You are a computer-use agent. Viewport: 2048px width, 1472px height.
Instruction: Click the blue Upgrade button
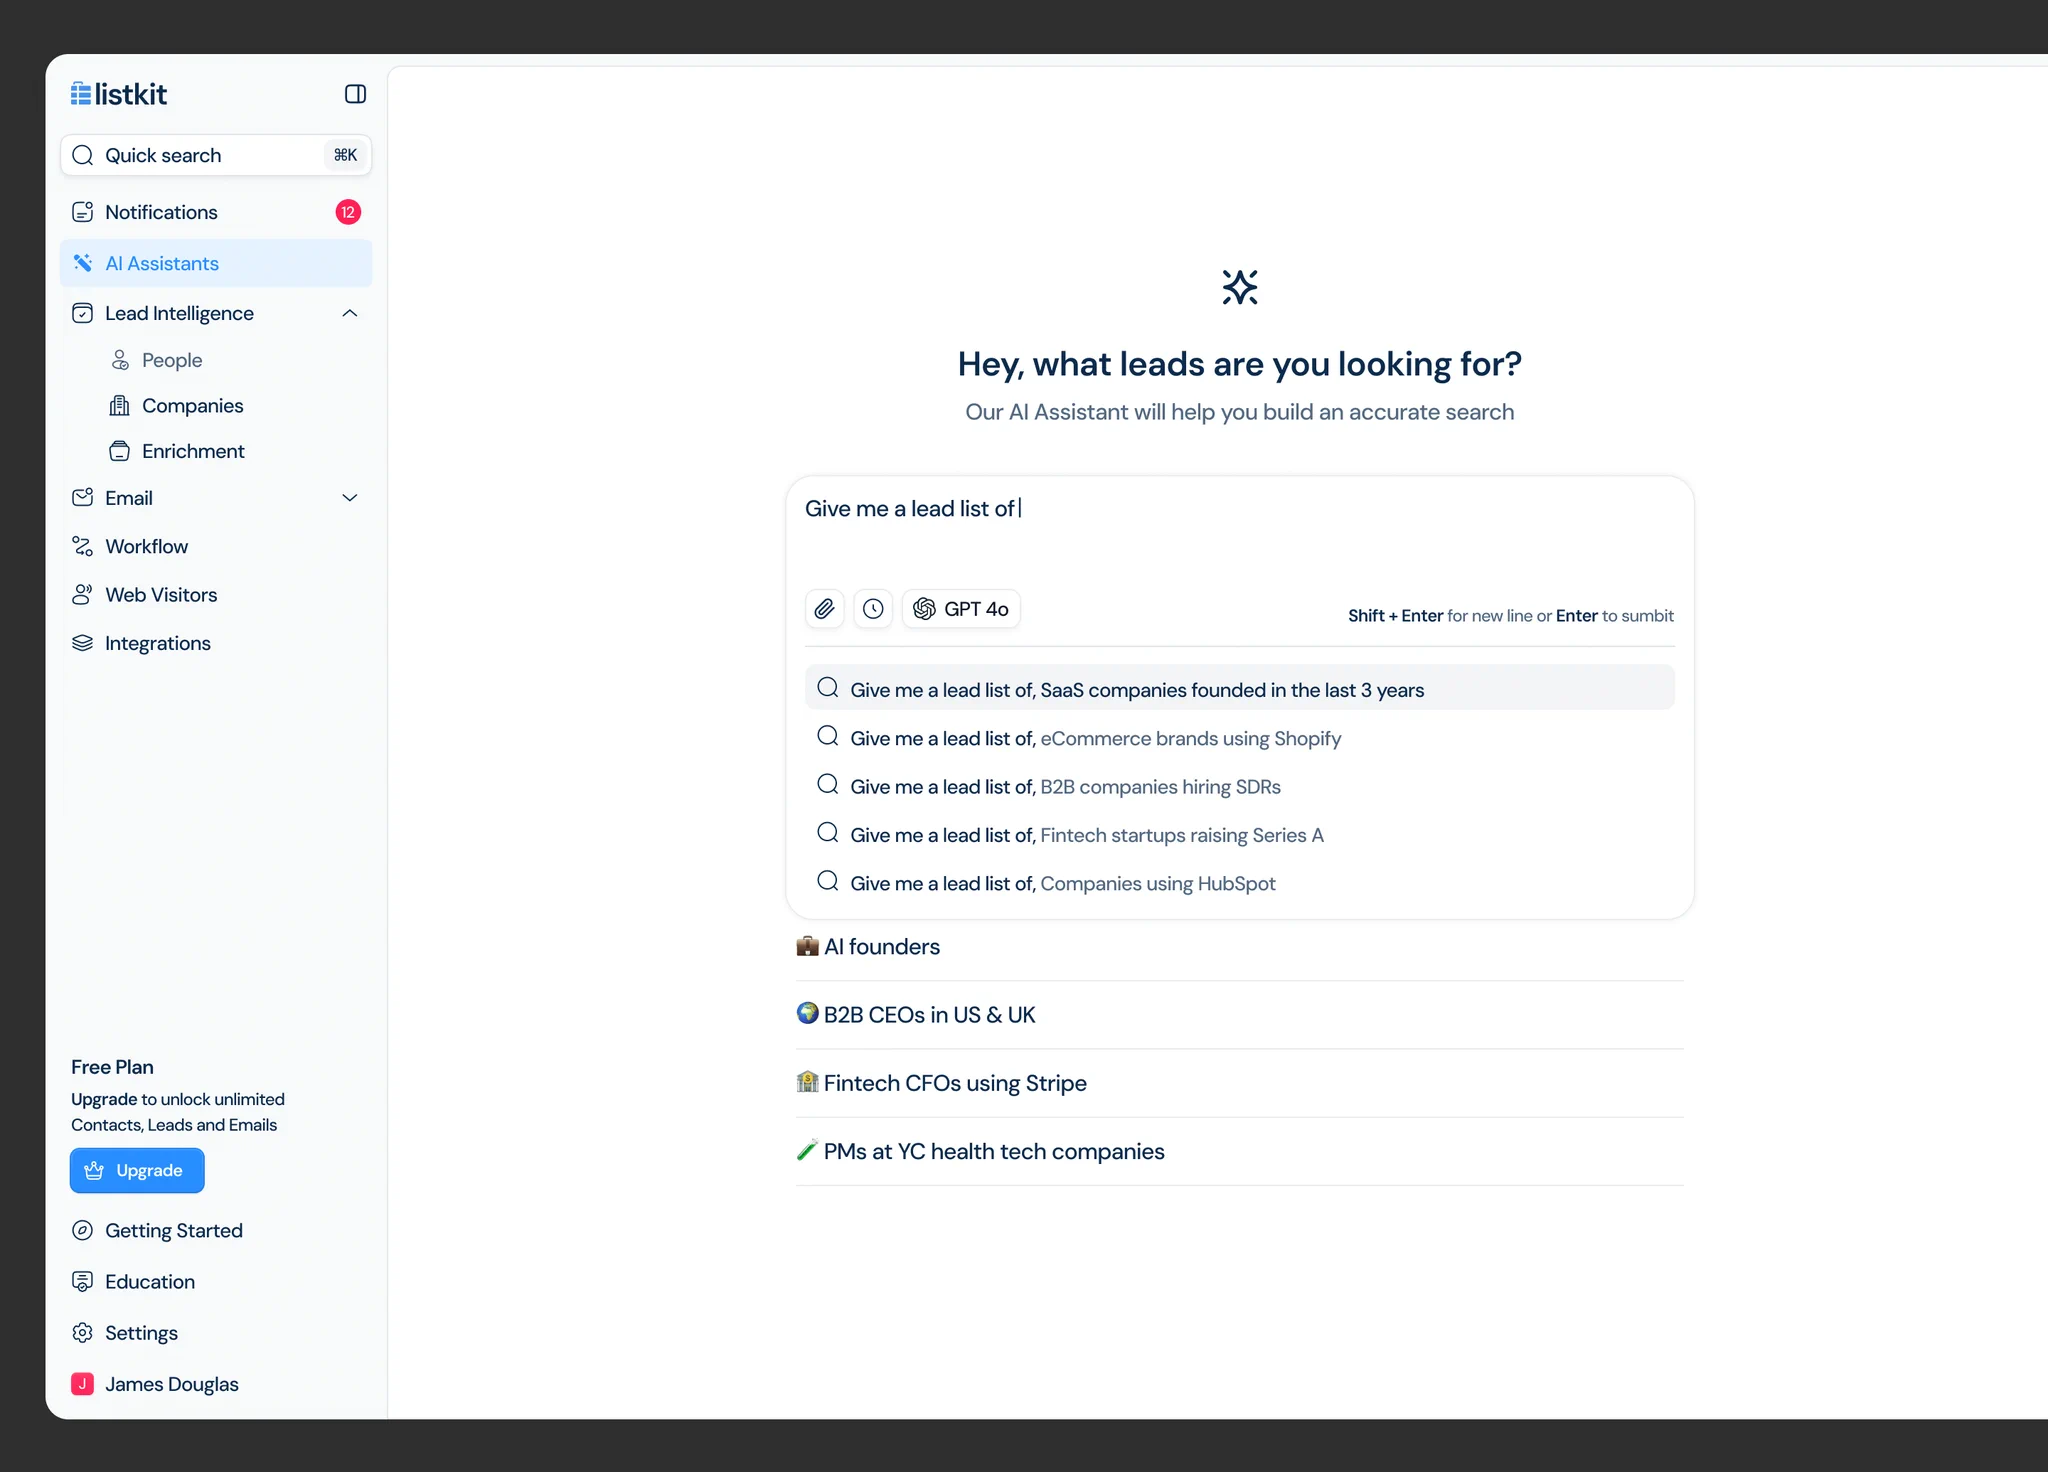point(137,1171)
